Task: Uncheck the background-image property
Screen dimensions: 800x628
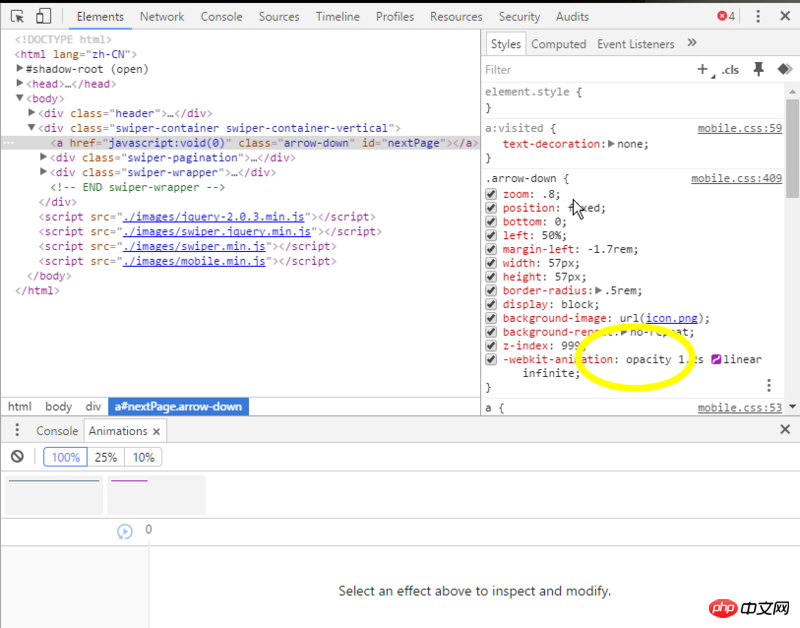Action: click(491, 318)
